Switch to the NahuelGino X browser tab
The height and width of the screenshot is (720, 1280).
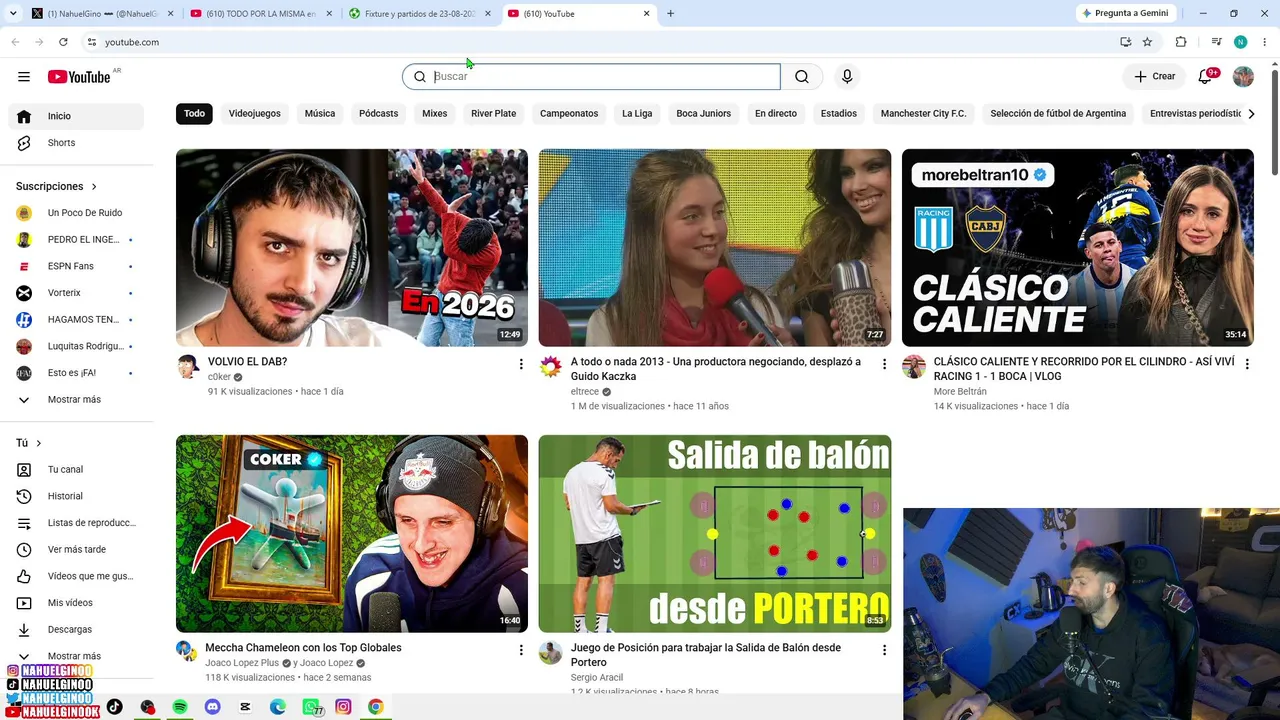pos(102,14)
